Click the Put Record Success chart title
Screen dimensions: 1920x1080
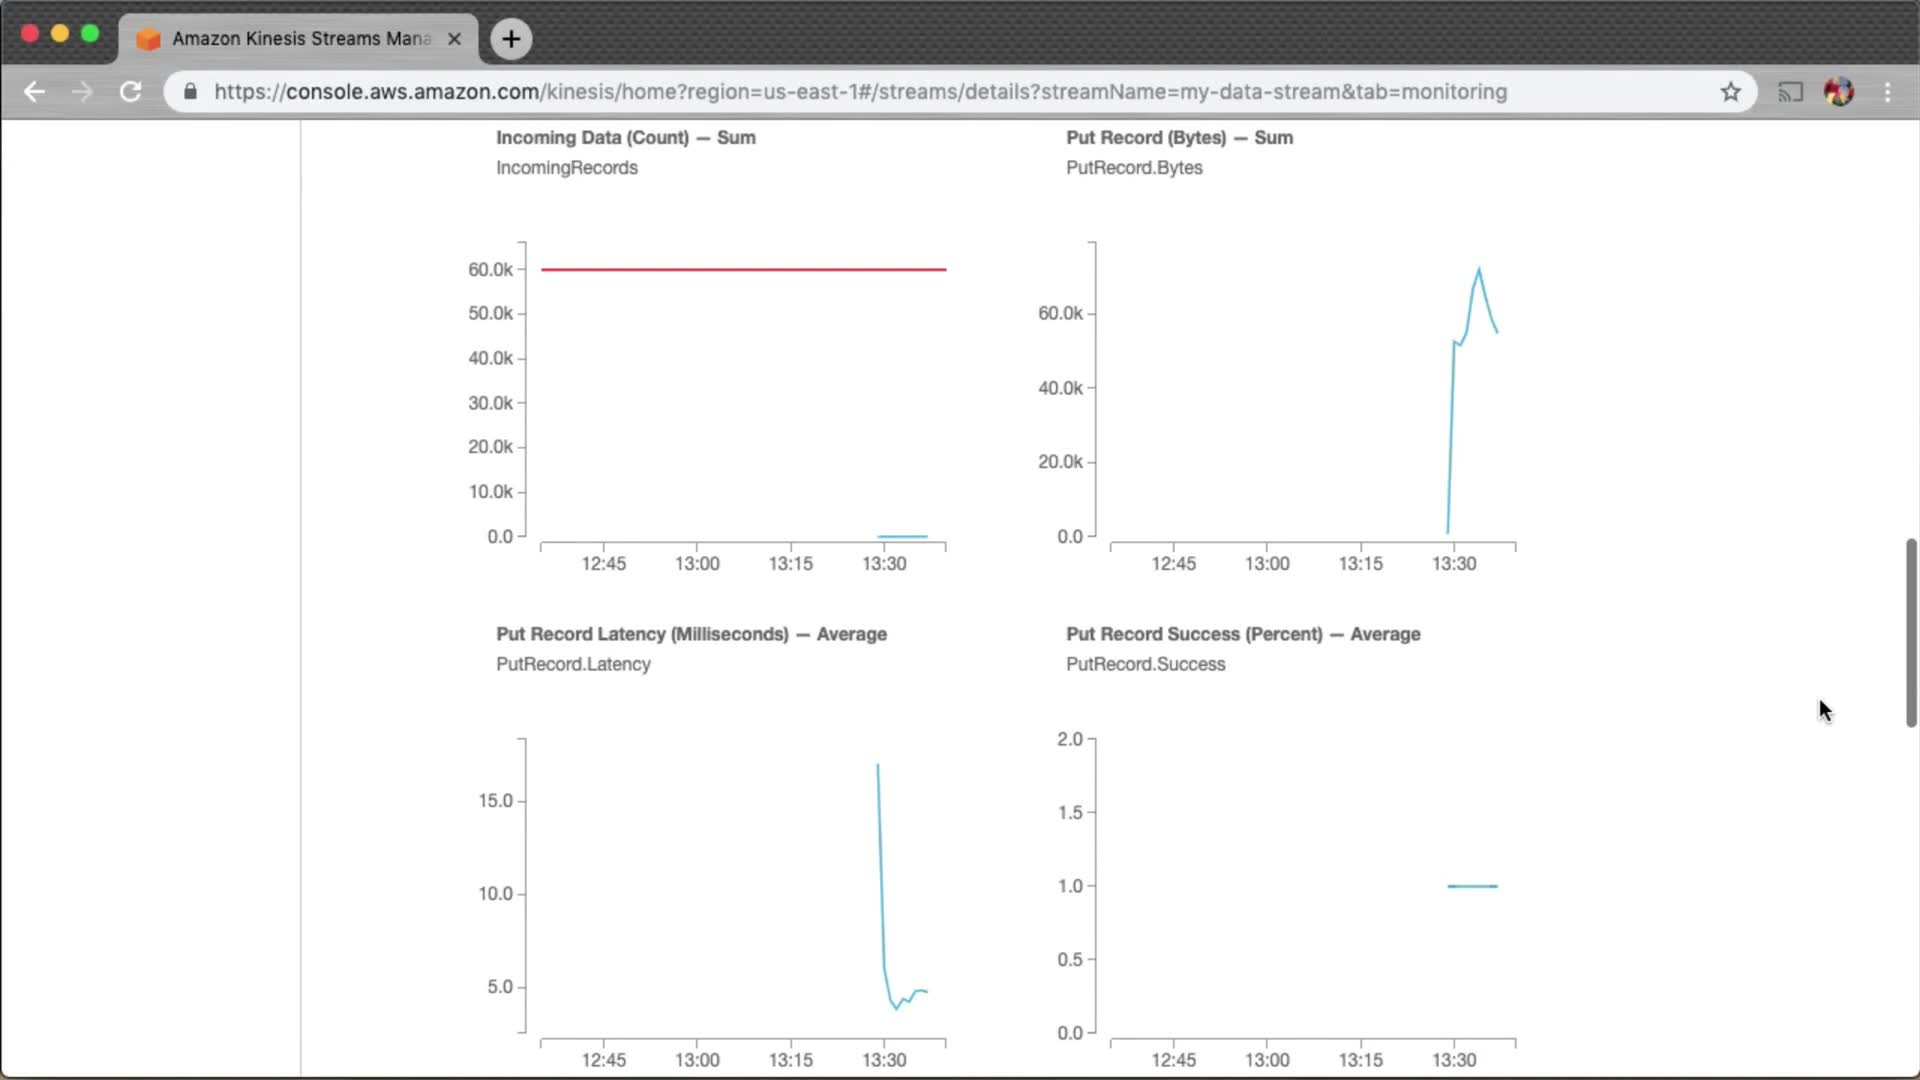(x=1242, y=634)
